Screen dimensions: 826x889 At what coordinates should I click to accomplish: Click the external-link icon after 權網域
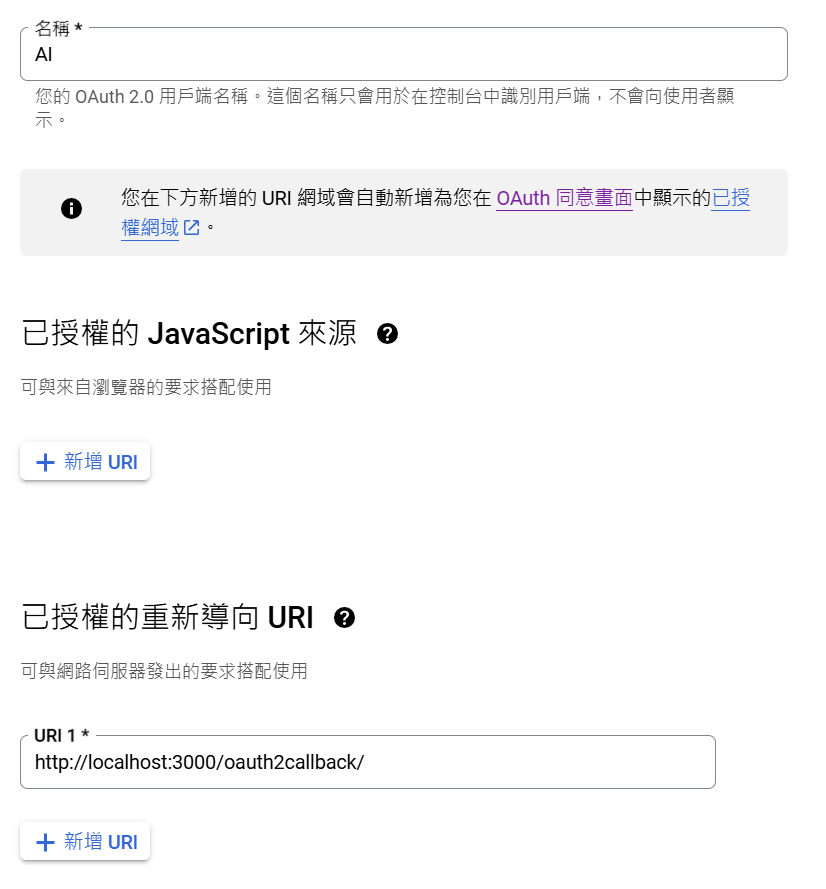192,228
